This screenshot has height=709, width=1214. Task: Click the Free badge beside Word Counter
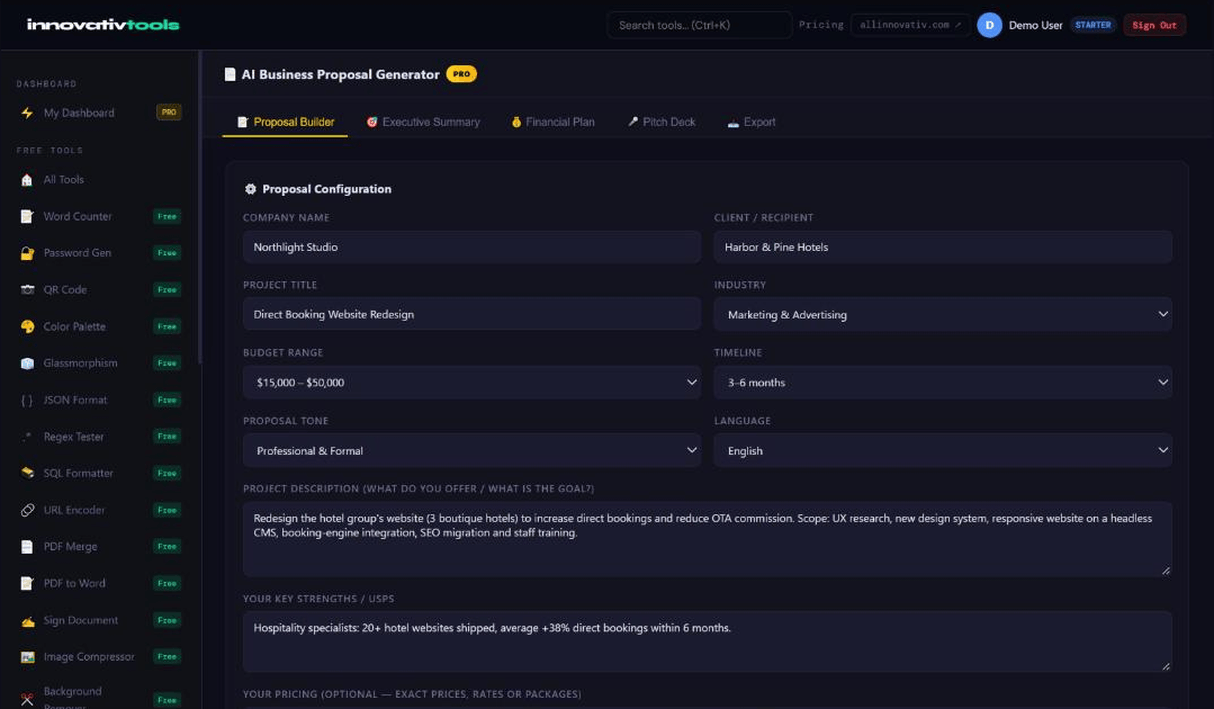(167, 216)
